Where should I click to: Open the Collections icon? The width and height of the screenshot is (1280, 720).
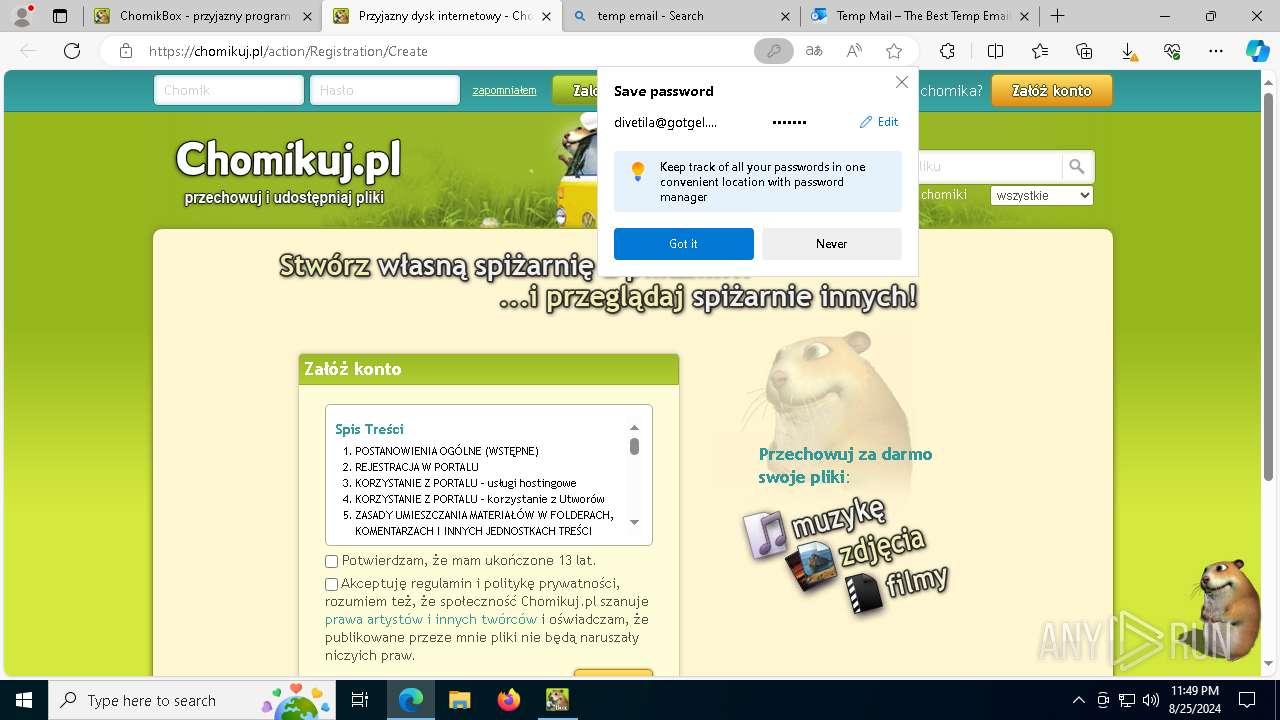coord(1084,51)
